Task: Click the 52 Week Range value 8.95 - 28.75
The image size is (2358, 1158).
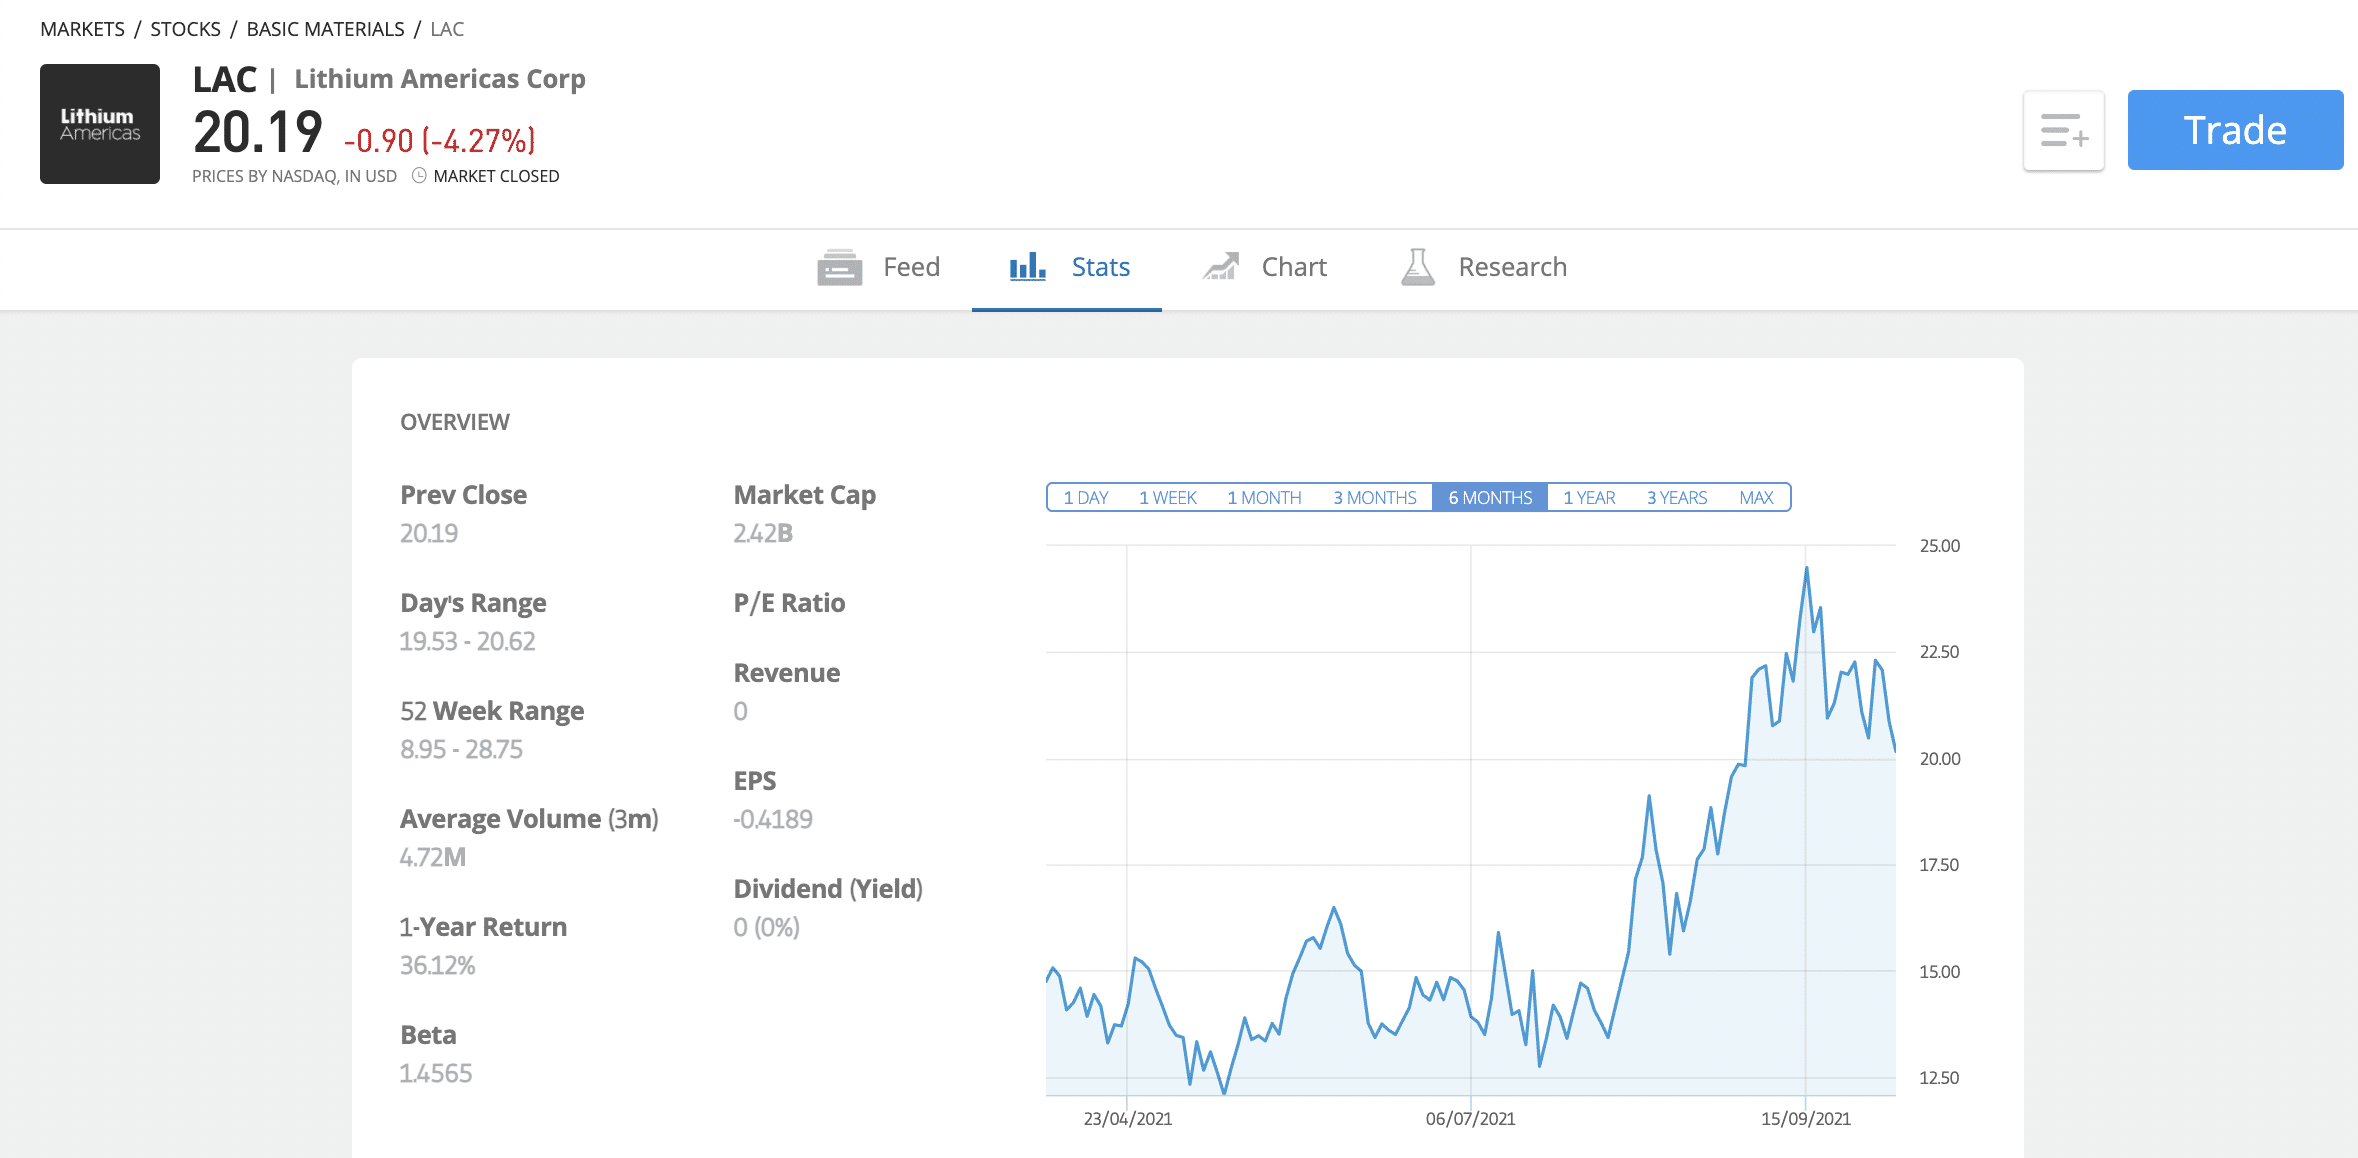Action: 461,749
